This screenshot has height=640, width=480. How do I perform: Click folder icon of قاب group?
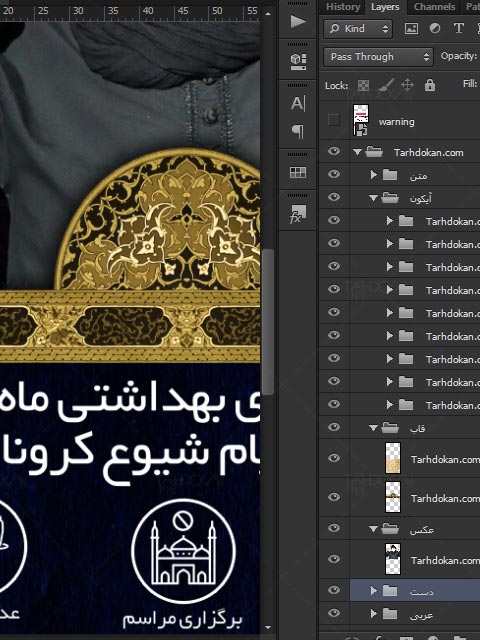pos(390,428)
